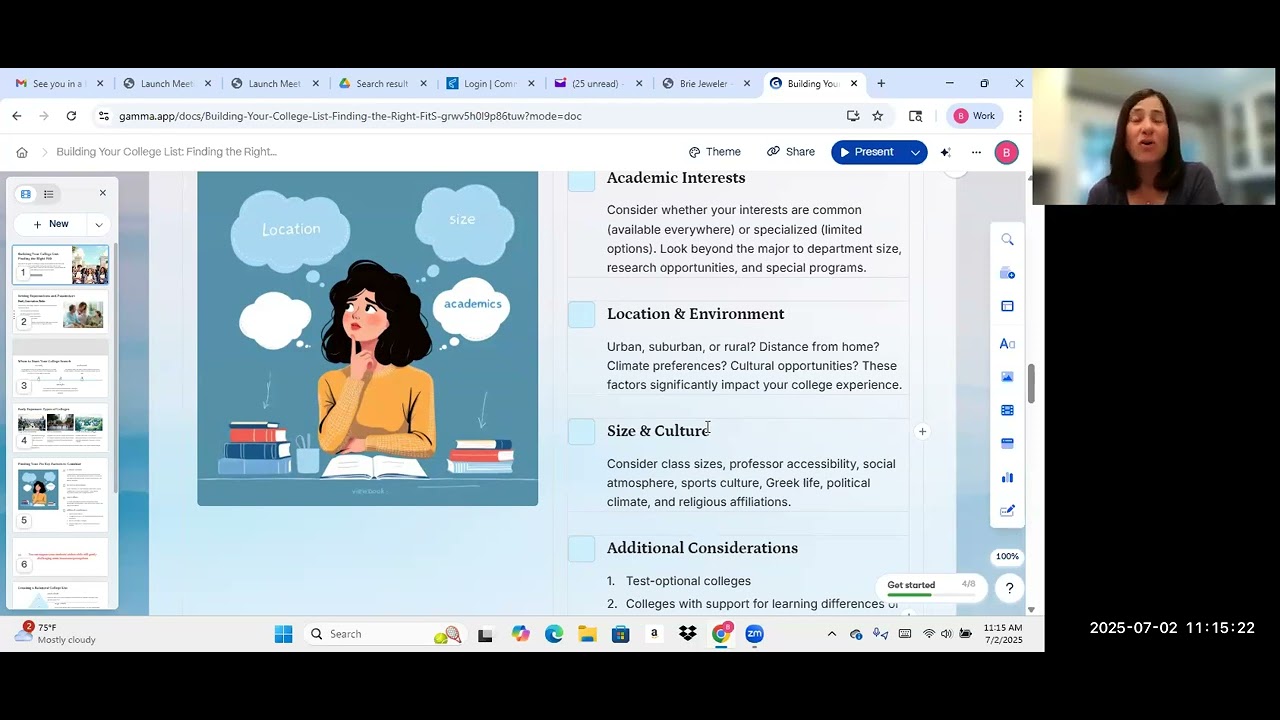Image resolution: width=1280 pixels, height=720 pixels.
Task: Open the text formatting icon
Action: click(1007, 344)
